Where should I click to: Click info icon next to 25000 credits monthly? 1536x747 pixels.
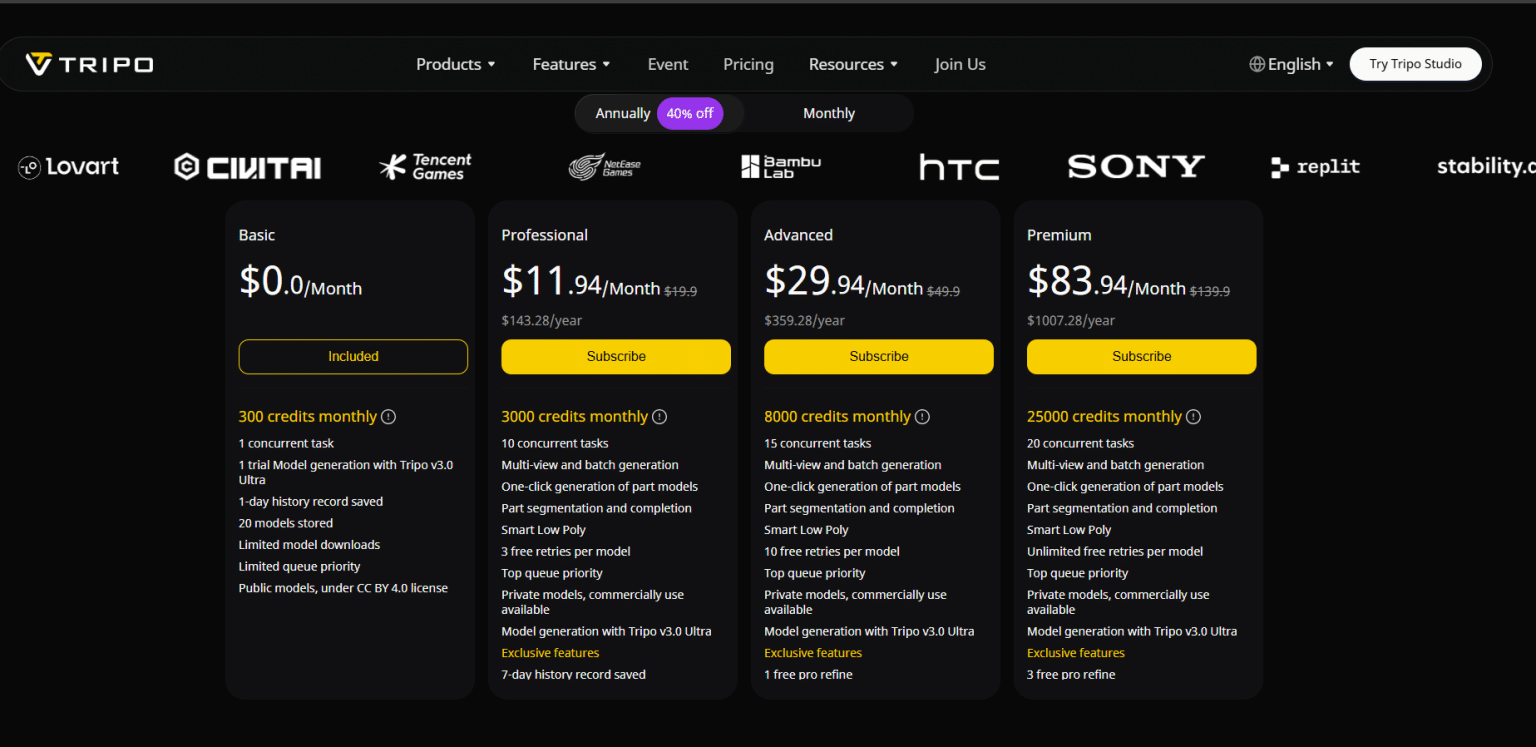coord(1194,417)
